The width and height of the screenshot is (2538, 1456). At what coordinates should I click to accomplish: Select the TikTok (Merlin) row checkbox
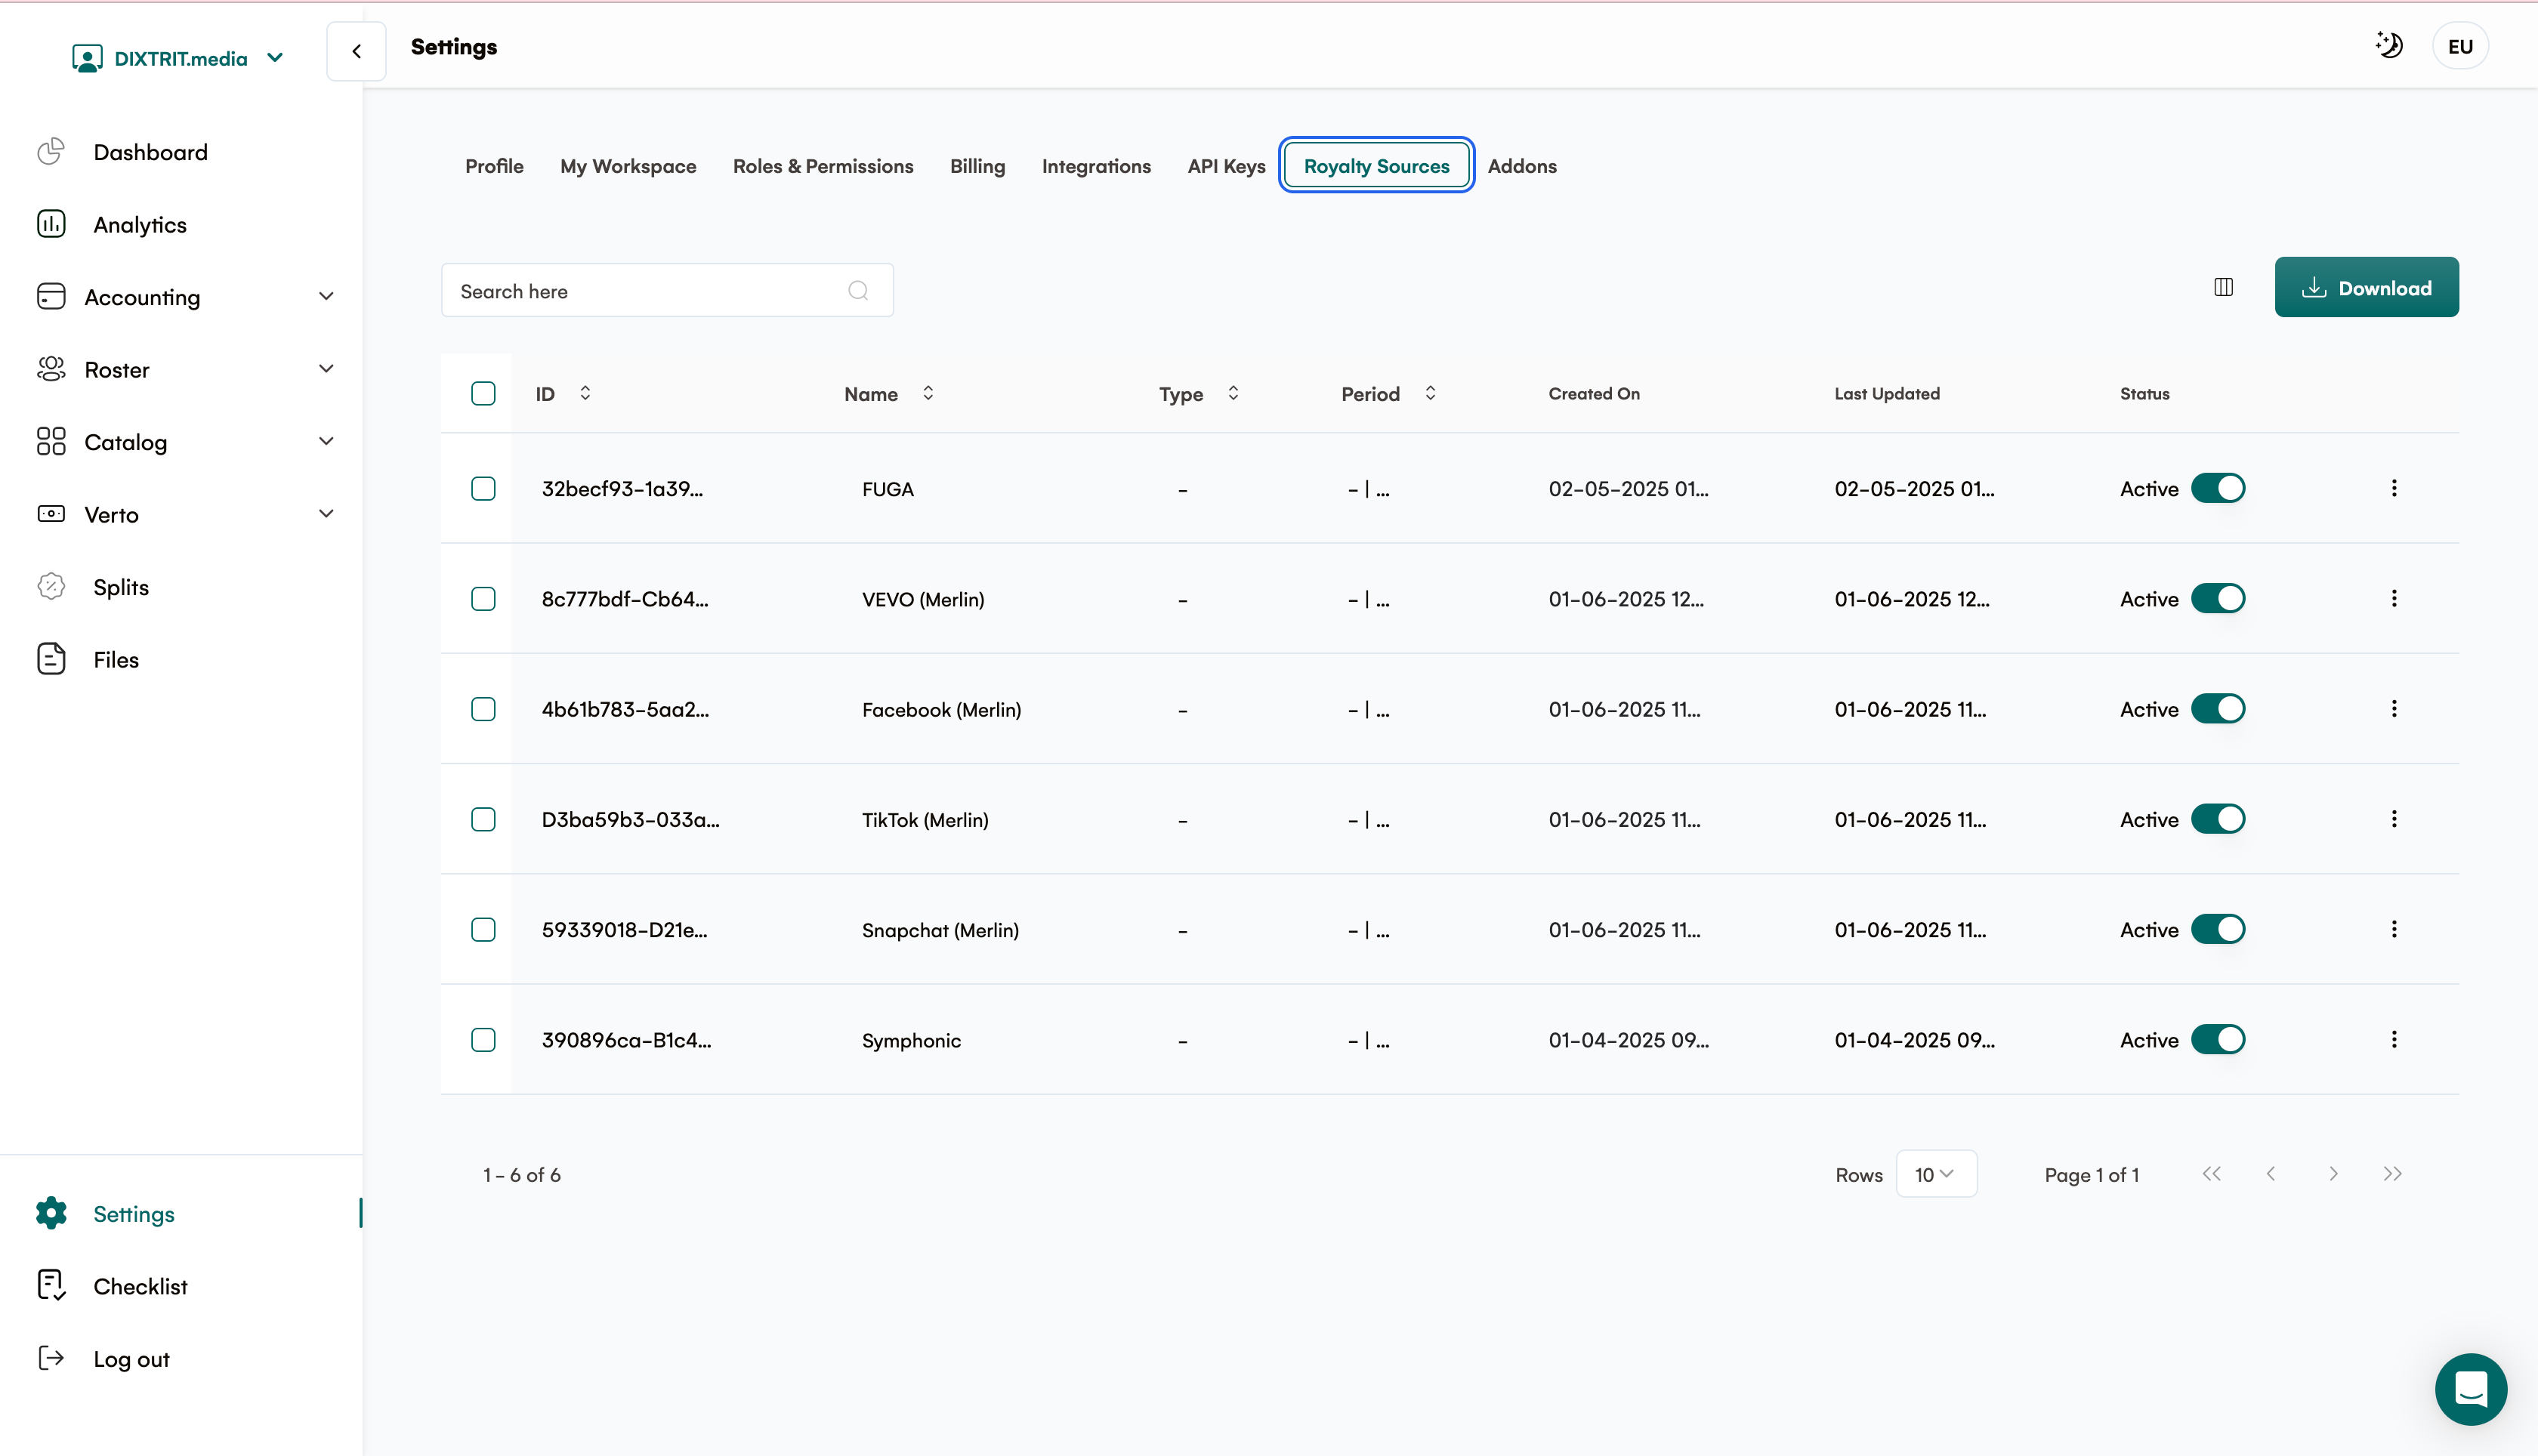(x=483, y=819)
